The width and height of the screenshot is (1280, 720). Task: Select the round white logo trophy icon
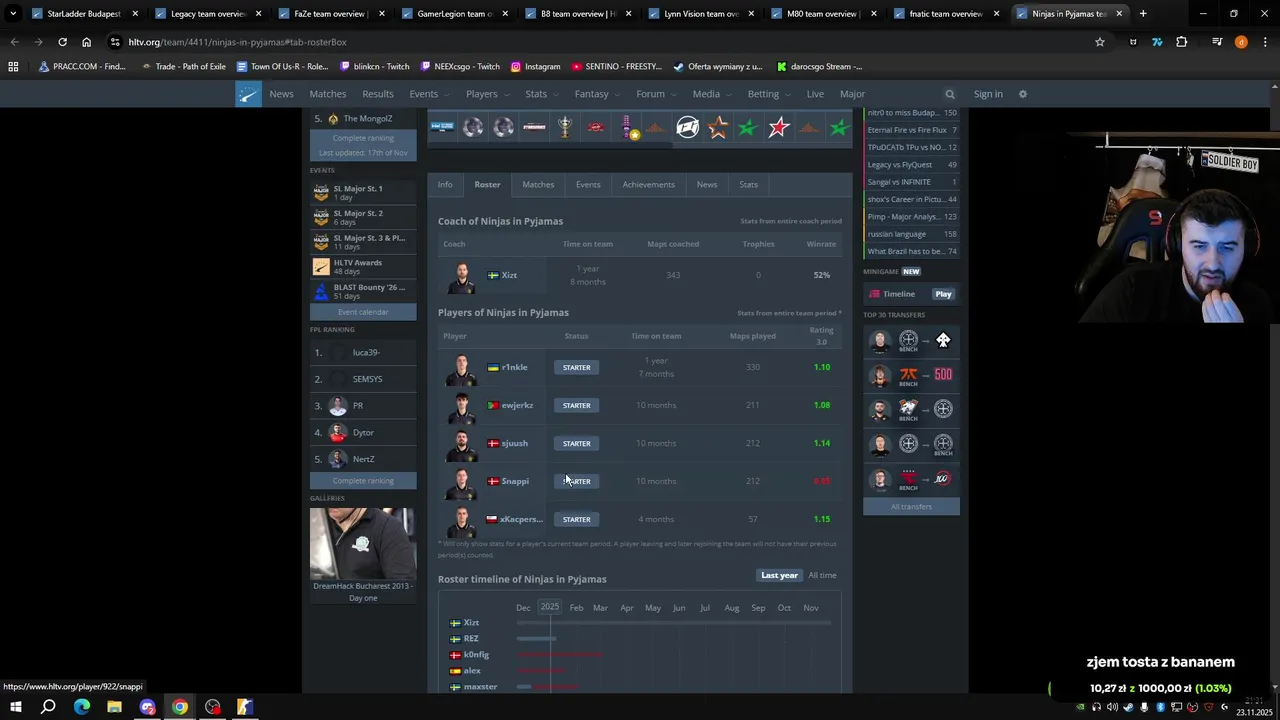coord(687,127)
